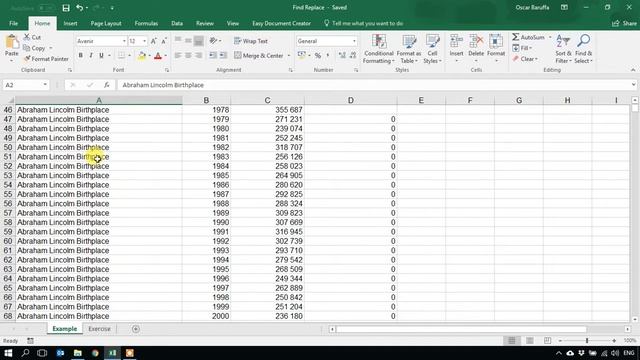Open the text Orientation options
The image size is (640, 360).
click(215, 40)
